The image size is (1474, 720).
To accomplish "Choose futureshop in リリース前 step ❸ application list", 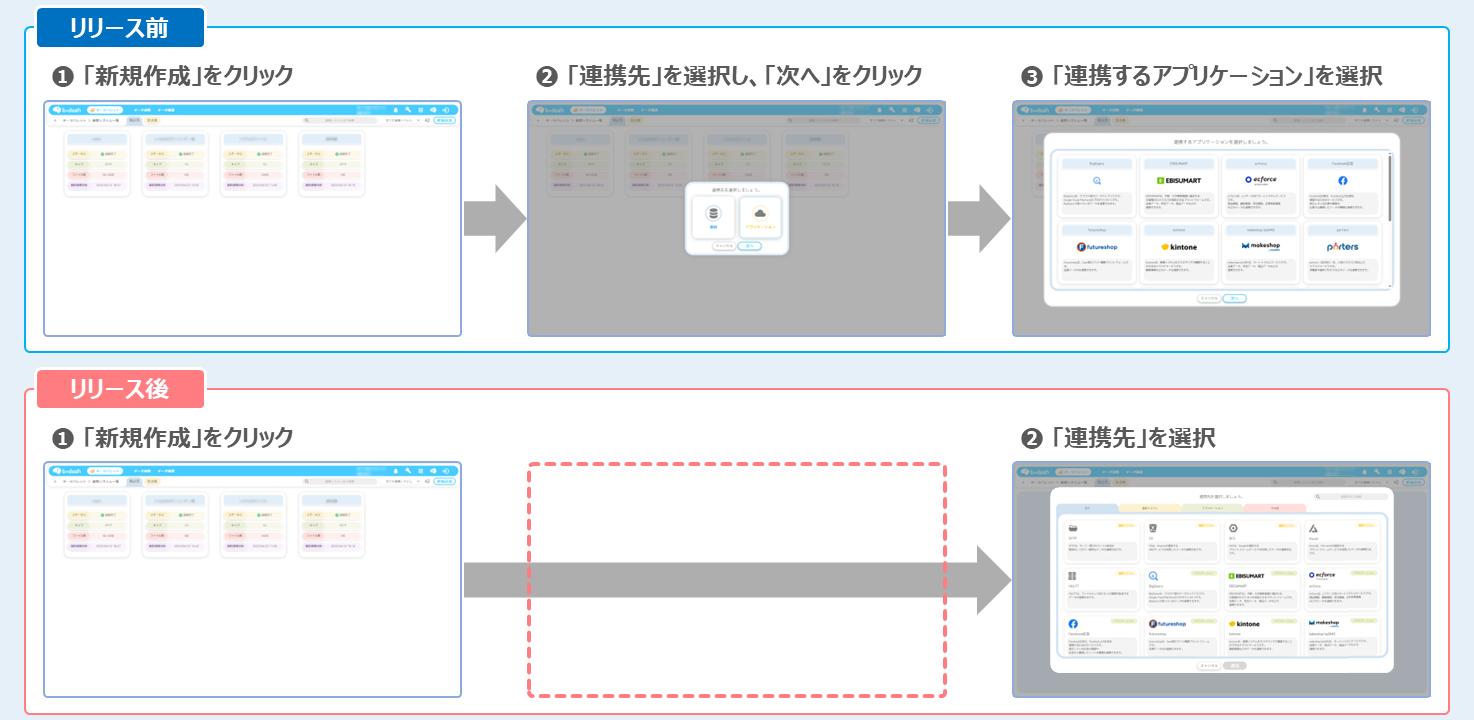I will [x=1097, y=252].
